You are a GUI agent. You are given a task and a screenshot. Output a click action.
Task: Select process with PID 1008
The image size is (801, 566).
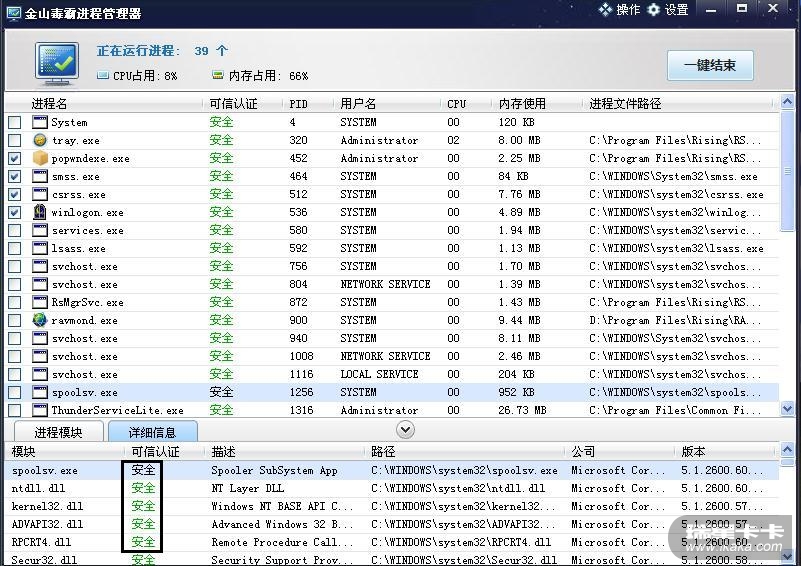click(391, 356)
